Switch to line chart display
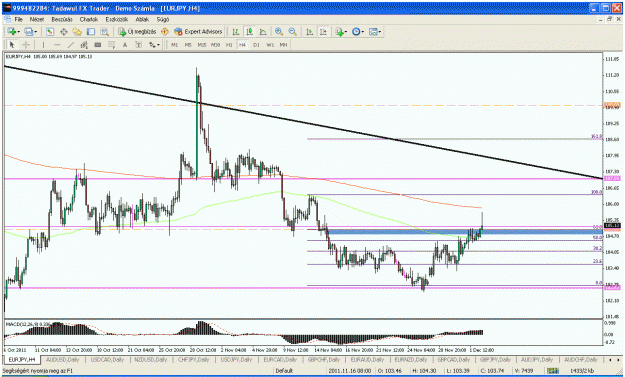 click(263, 31)
